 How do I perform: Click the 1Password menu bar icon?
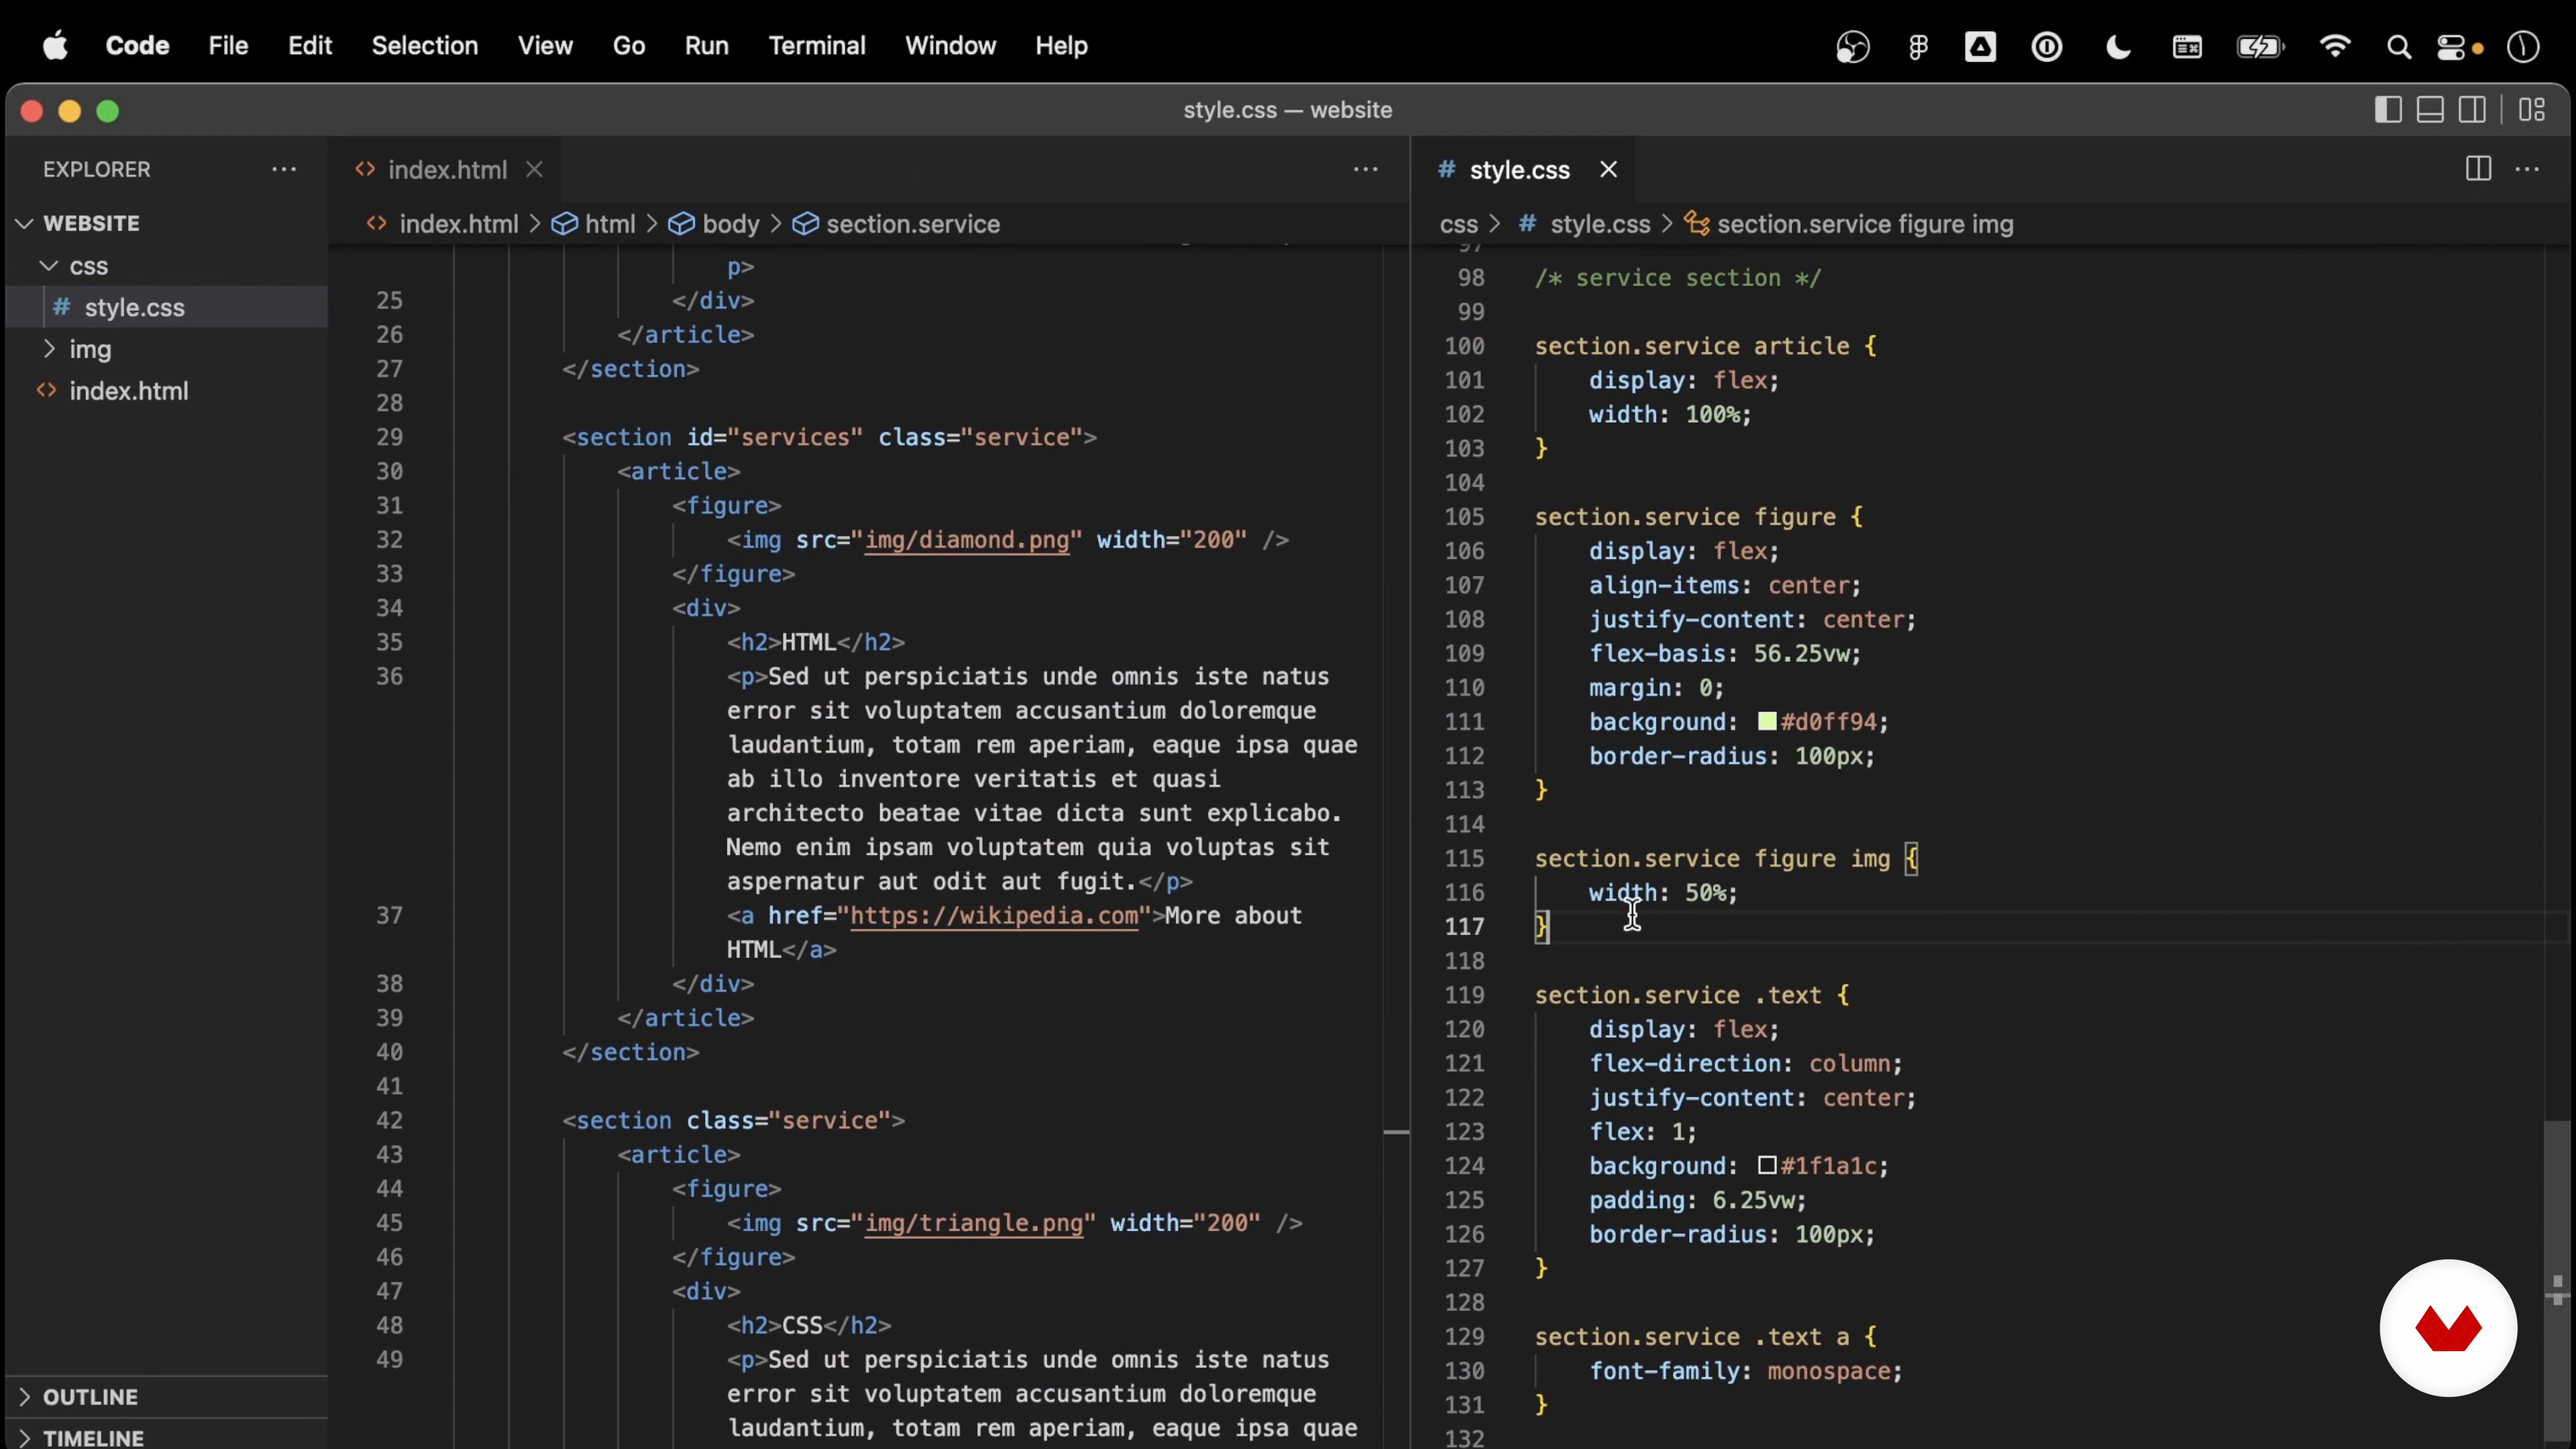click(2046, 47)
